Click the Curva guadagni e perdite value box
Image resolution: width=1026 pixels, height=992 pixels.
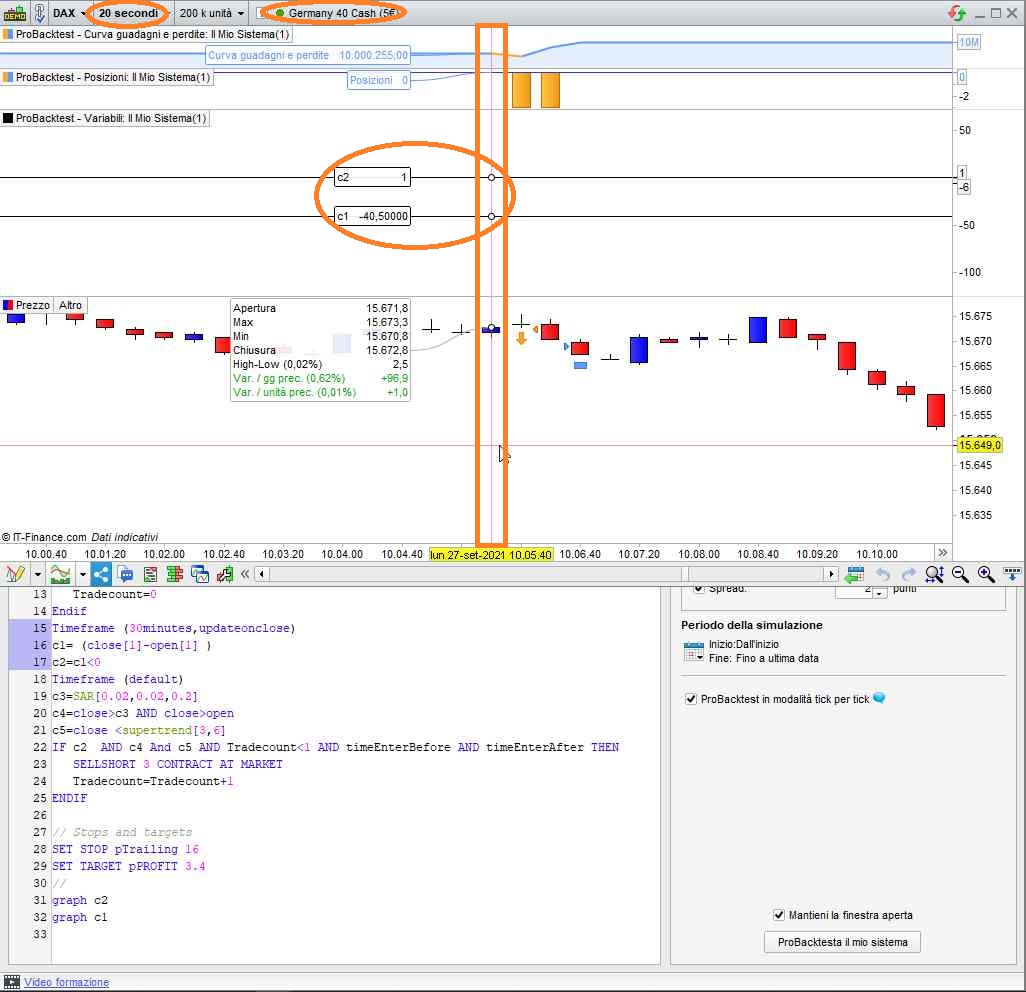click(x=308, y=56)
